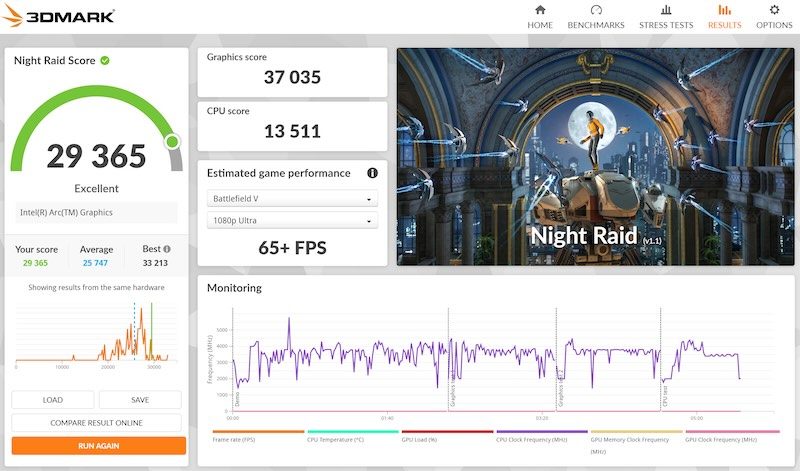Image resolution: width=800 pixels, height=471 pixels.
Task: Click the CPU score value 13 511
Action: click(x=292, y=131)
